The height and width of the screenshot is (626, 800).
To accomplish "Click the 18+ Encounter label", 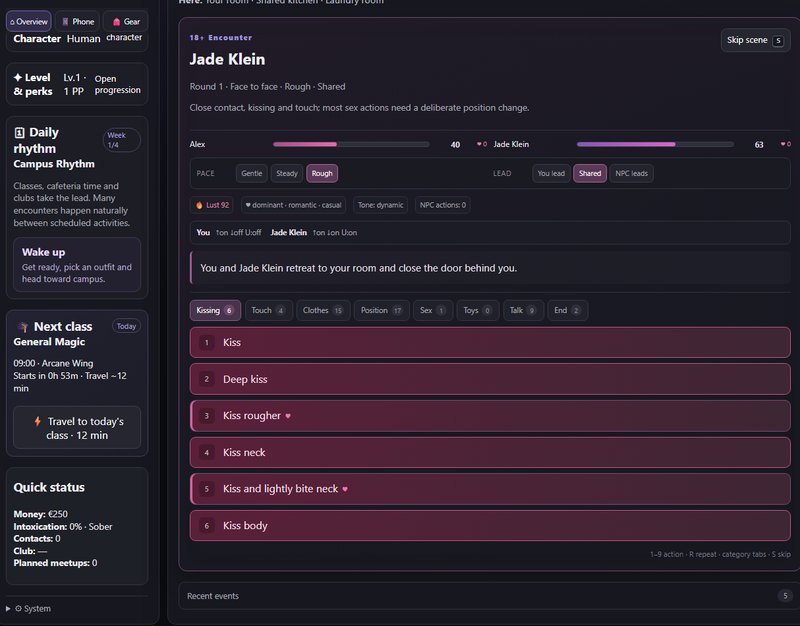I will pyautogui.click(x=220, y=37).
